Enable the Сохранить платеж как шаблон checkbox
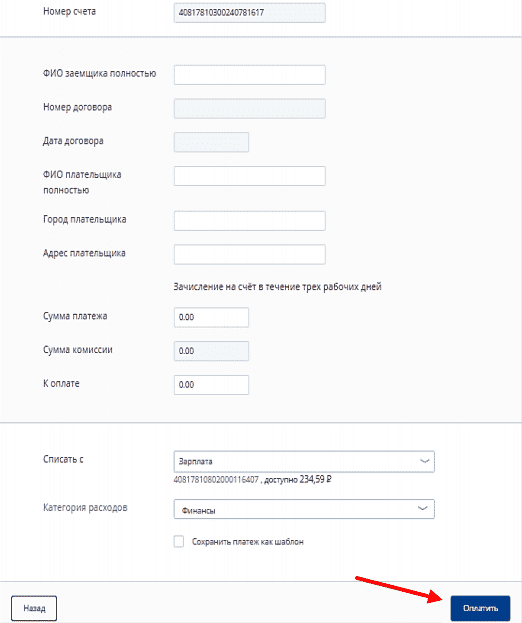 (179, 542)
